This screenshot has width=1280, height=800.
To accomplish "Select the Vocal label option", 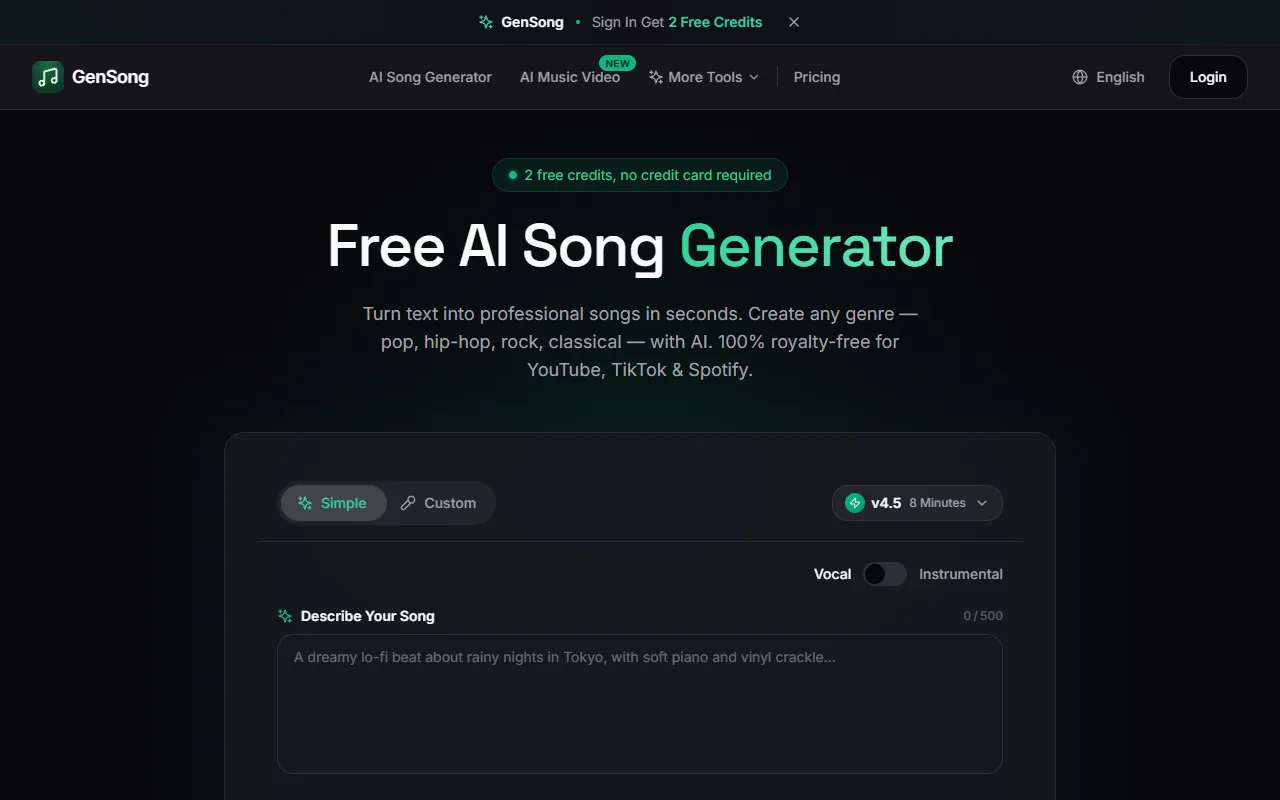I will point(832,574).
